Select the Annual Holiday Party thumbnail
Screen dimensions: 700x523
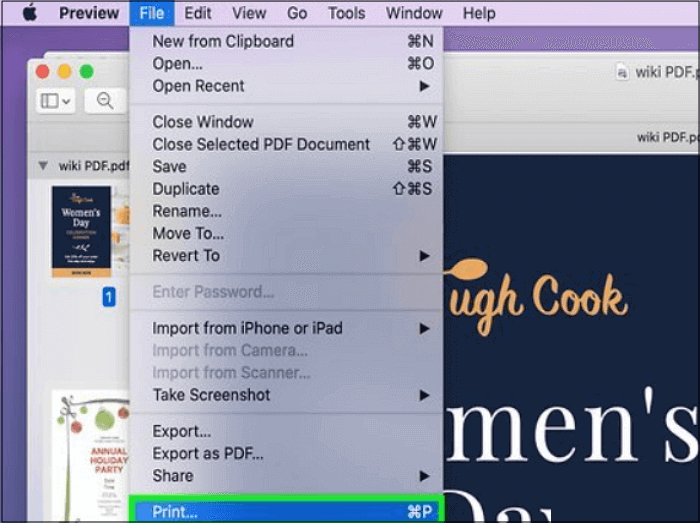pyautogui.click(x=92, y=455)
